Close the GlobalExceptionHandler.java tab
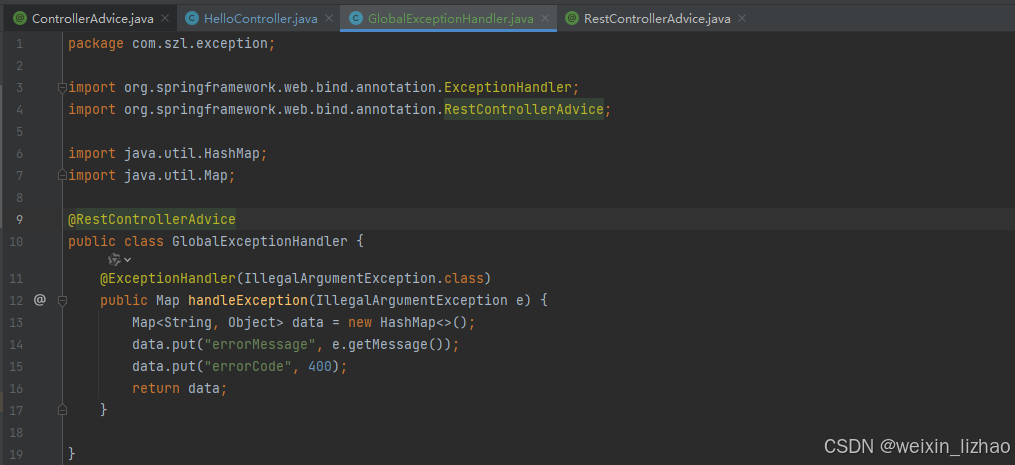 coord(545,19)
